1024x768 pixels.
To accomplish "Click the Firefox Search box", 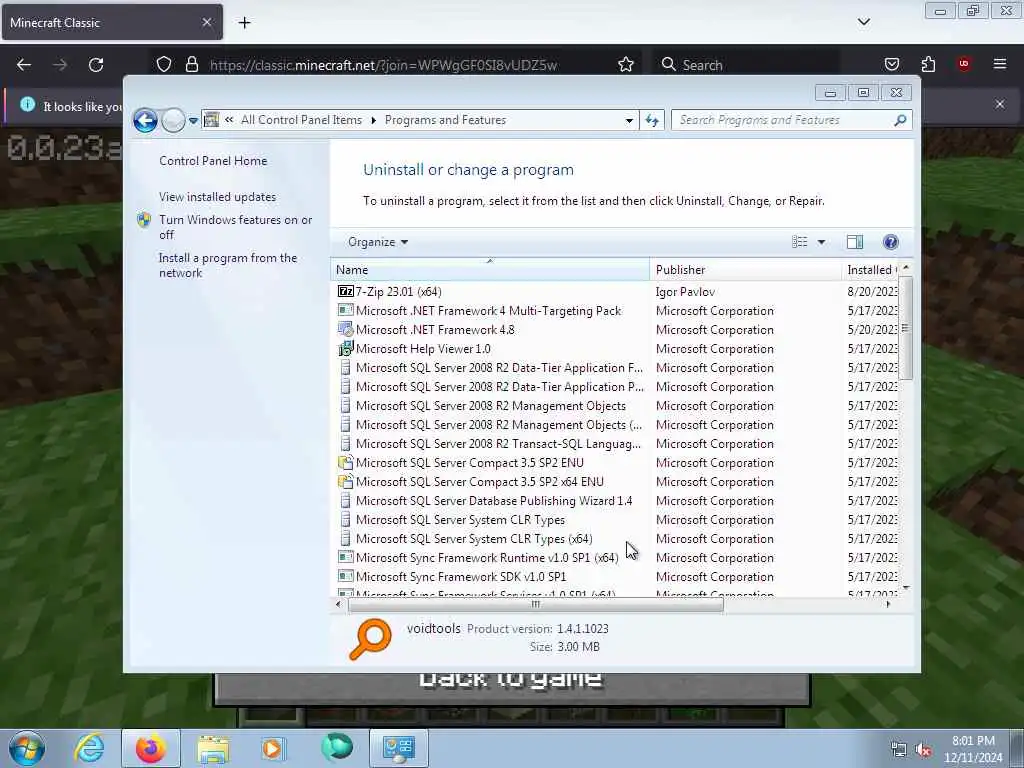I will pyautogui.click(x=746, y=65).
